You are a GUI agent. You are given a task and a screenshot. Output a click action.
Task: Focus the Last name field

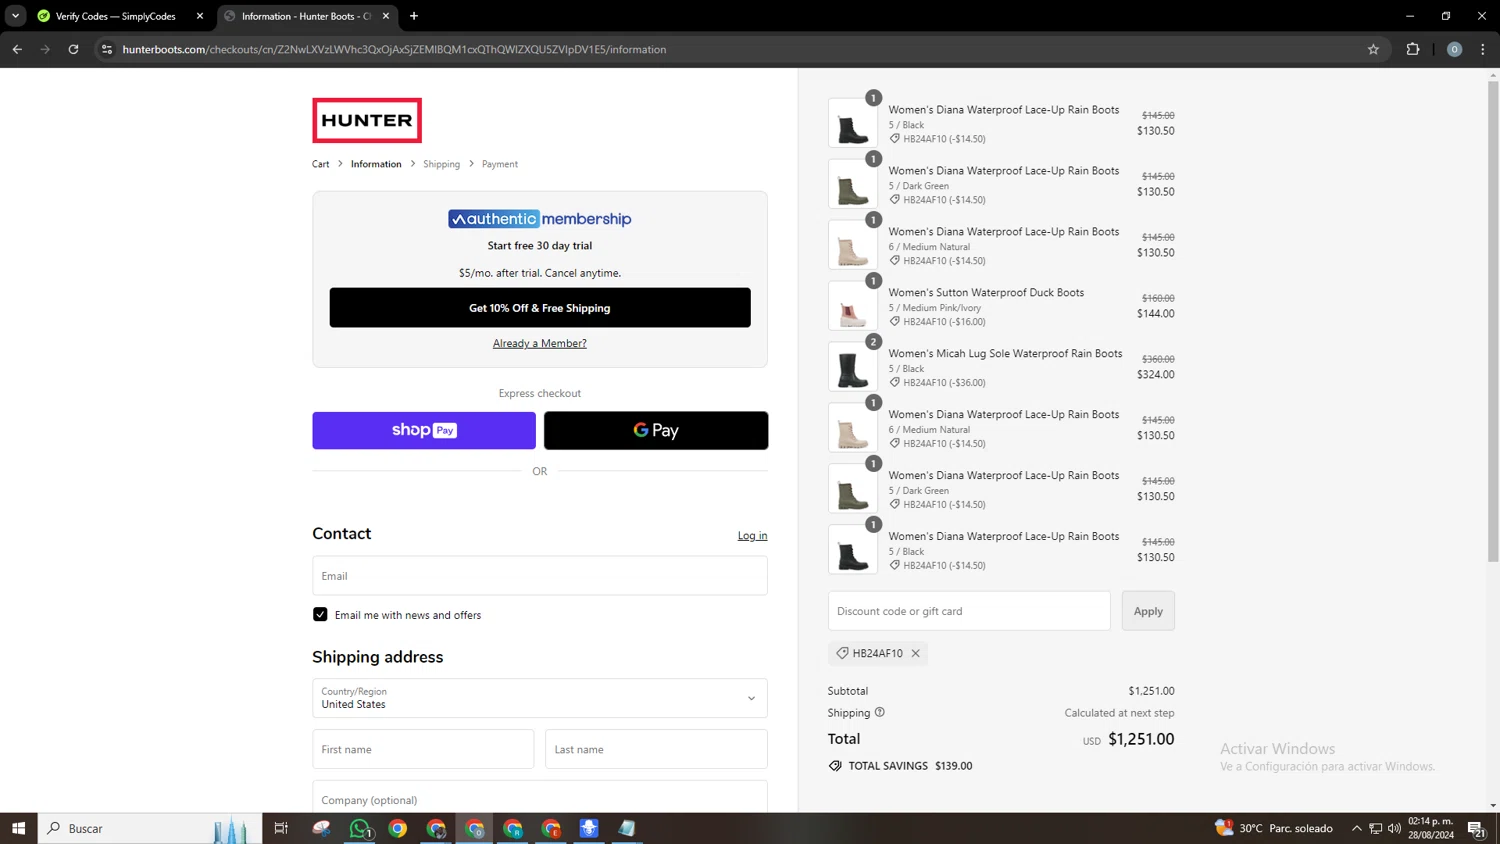(x=656, y=749)
